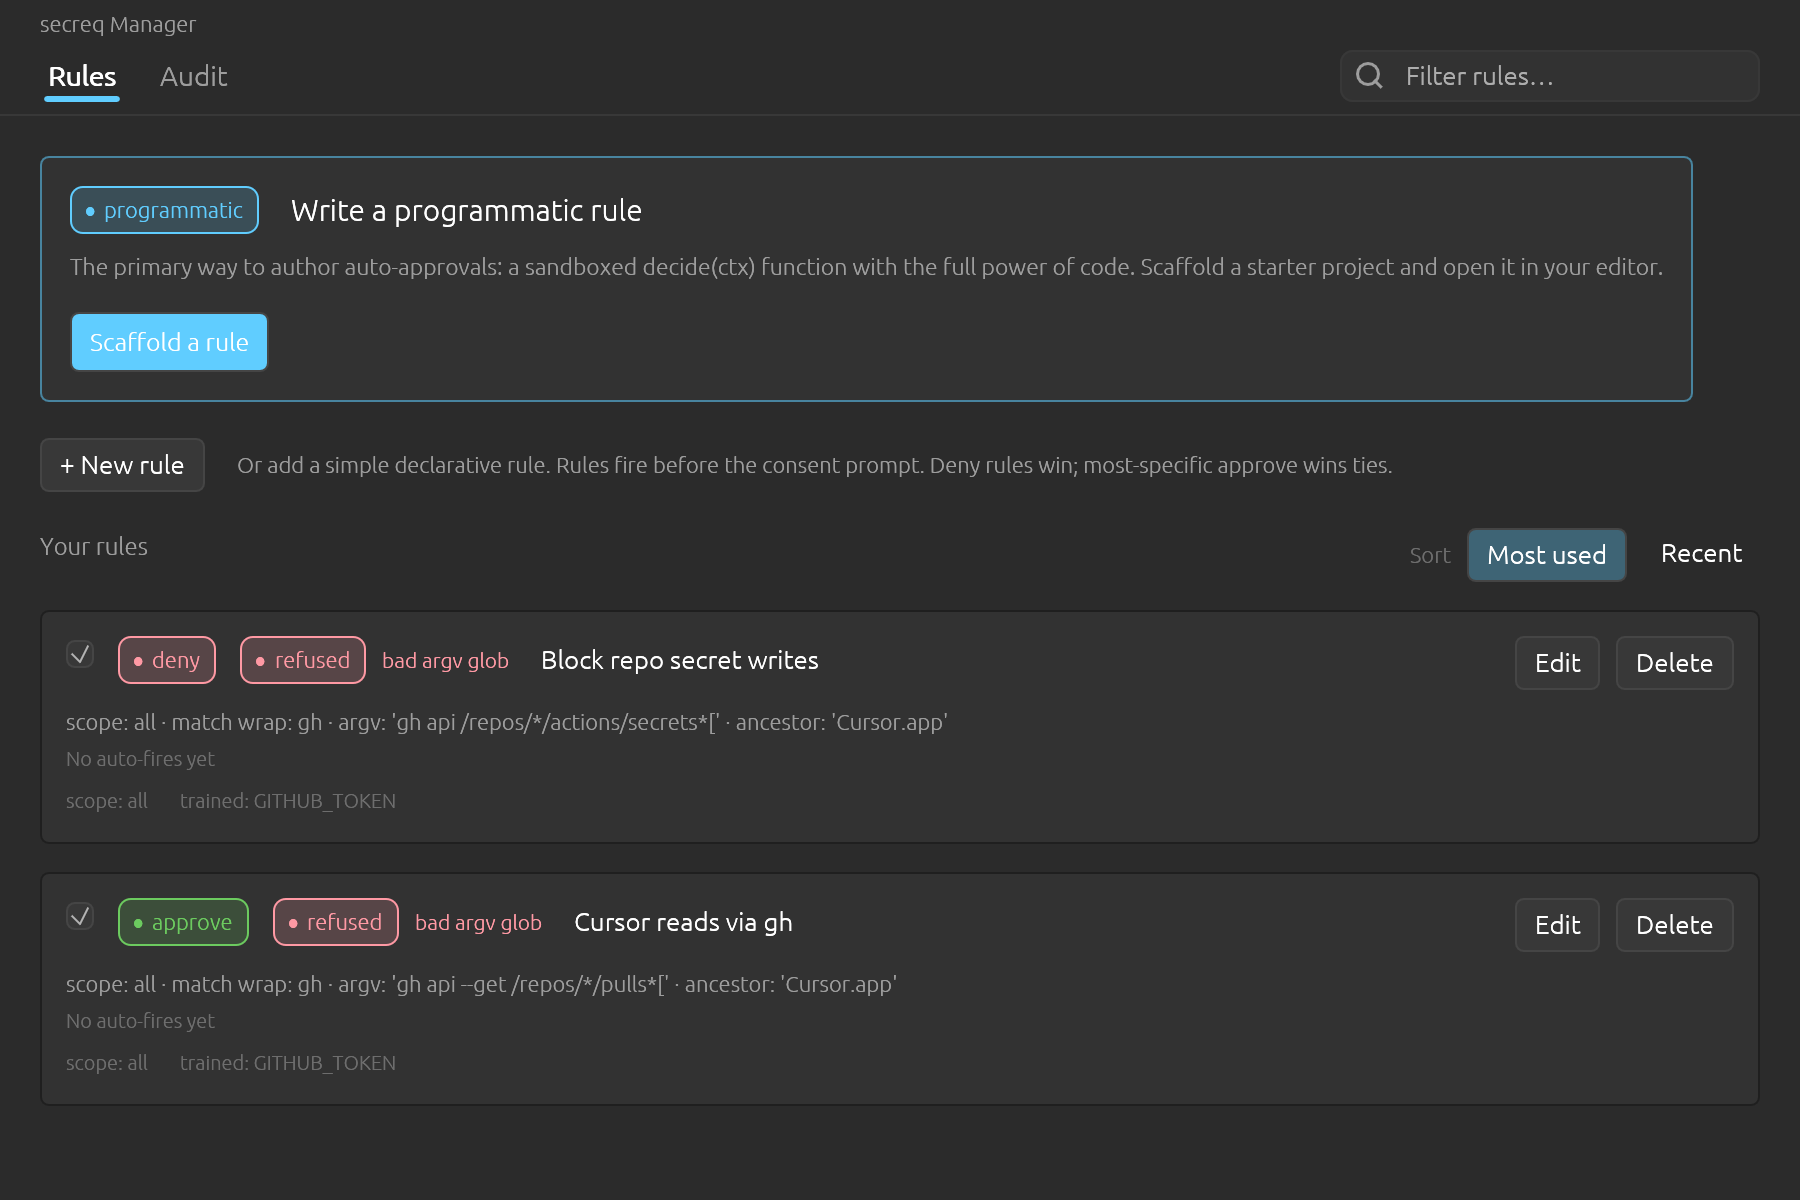Click the approve badge
The image size is (1800, 1200).
tap(183, 922)
